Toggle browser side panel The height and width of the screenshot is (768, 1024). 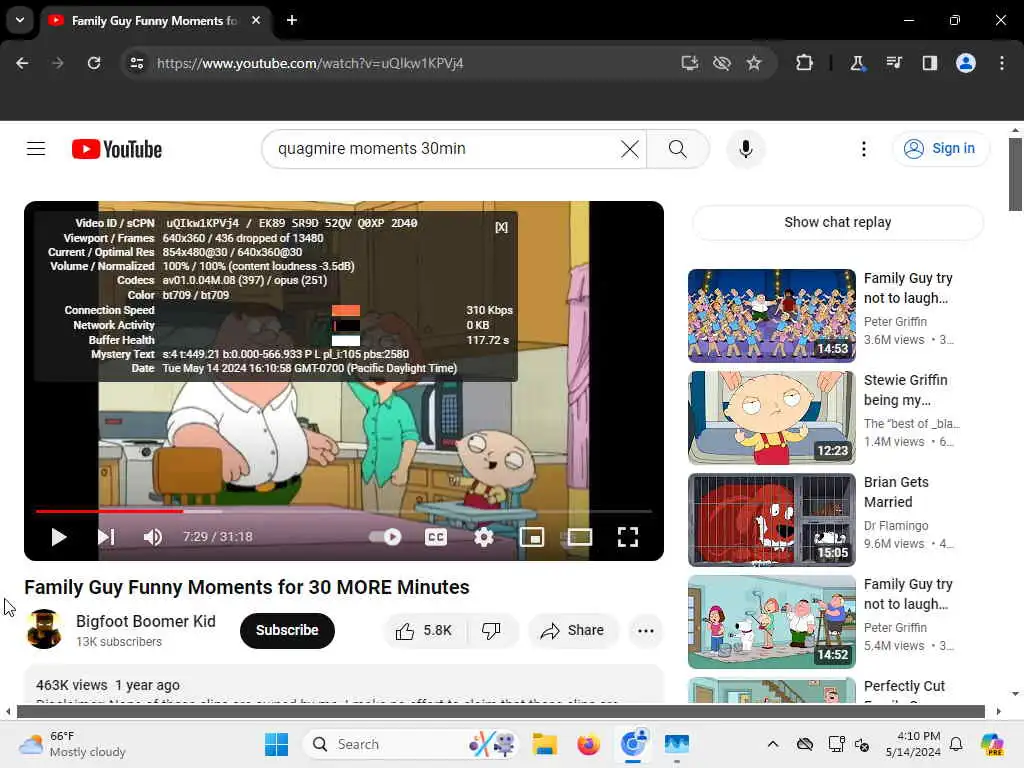(x=929, y=63)
